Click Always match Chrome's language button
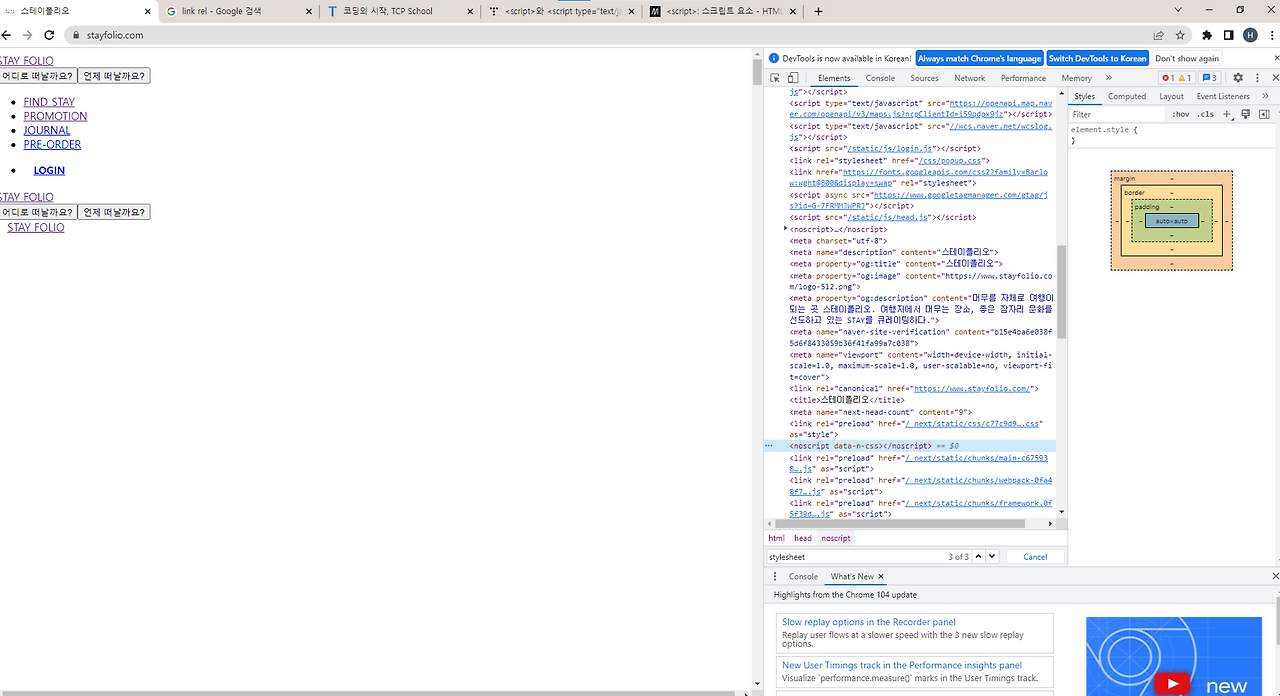1280x696 pixels. pyautogui.click(x=979, y=58)
